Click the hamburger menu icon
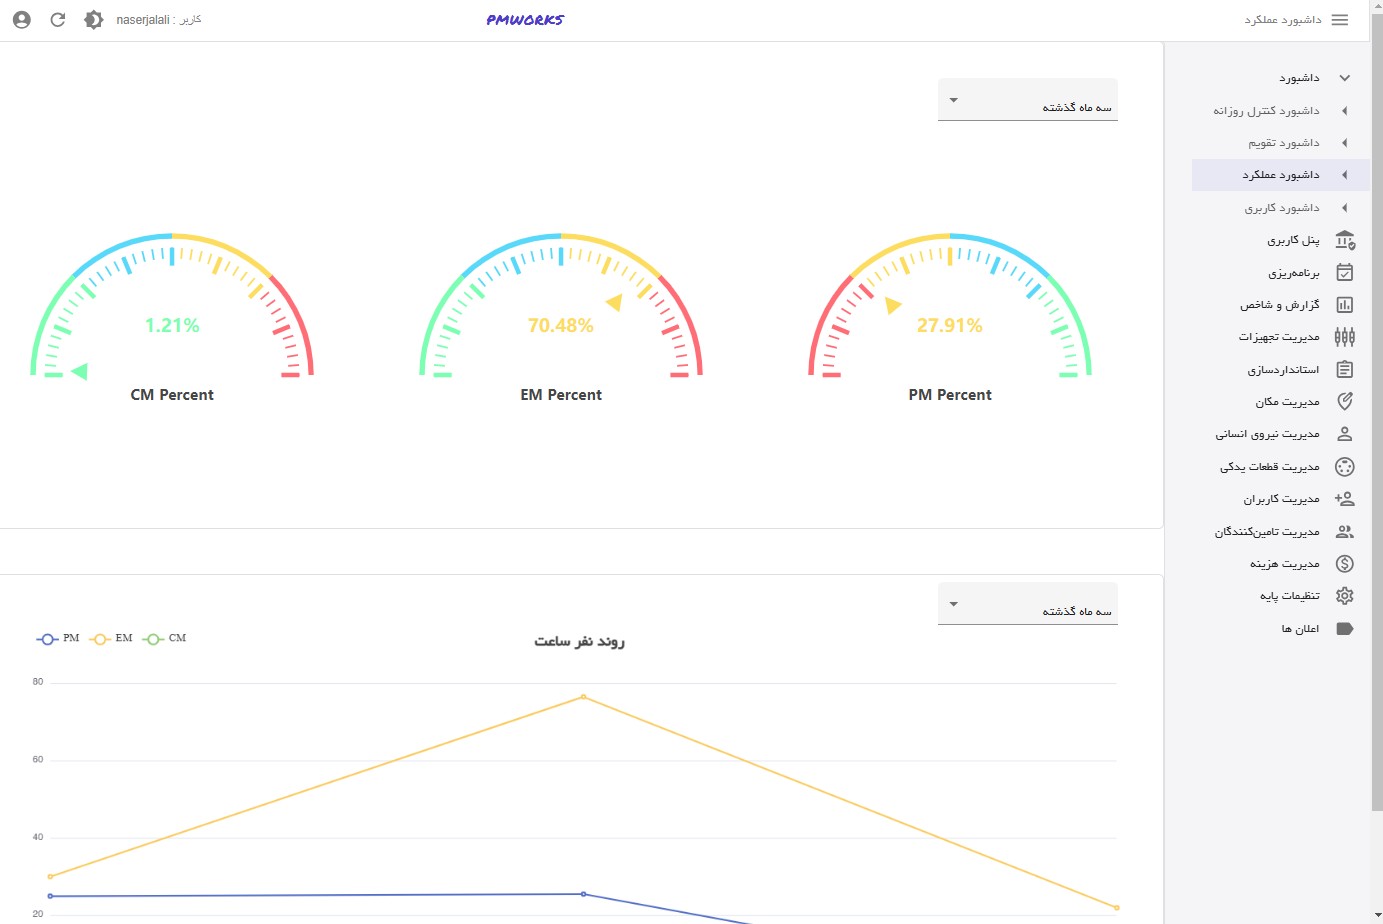 point(1340,20)
